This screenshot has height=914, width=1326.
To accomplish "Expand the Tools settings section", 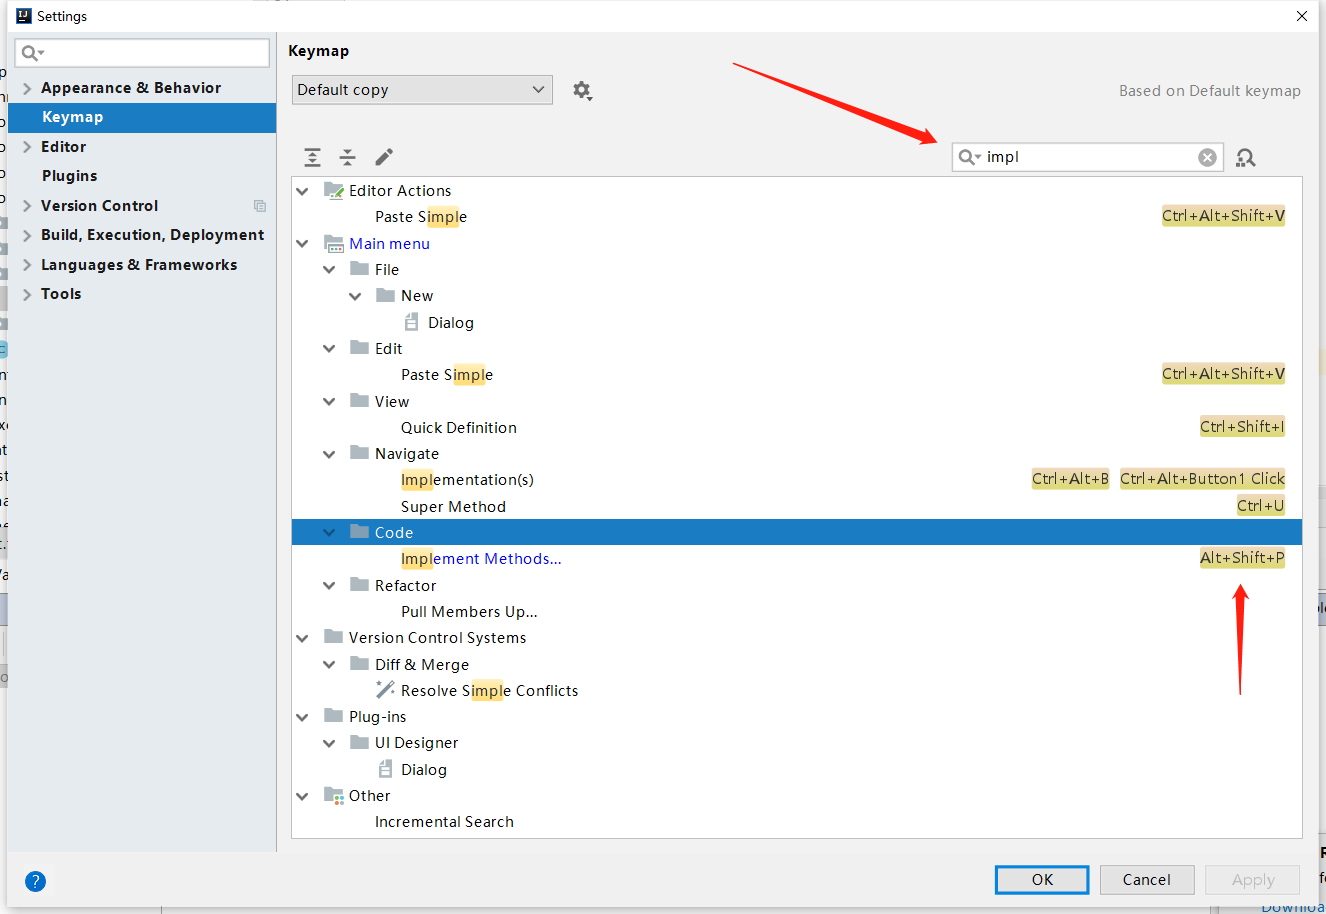I will (27, 294).
